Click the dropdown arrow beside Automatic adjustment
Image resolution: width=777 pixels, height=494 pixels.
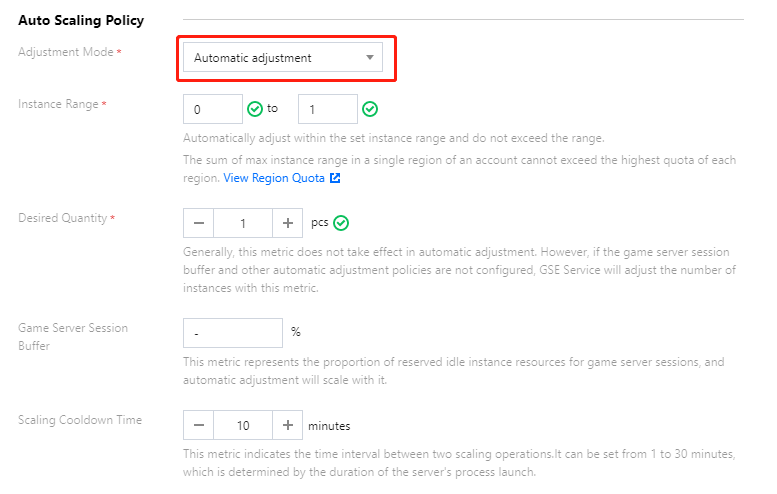370,57
